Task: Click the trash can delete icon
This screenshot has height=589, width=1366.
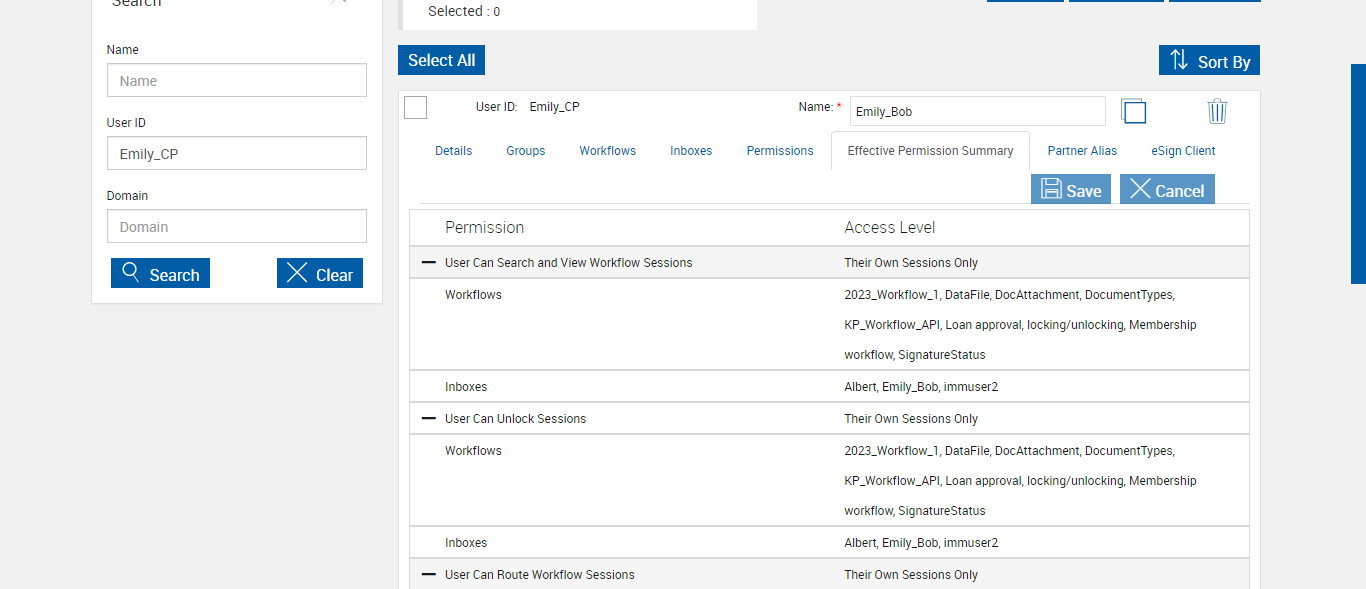Action: point(1217,111)
